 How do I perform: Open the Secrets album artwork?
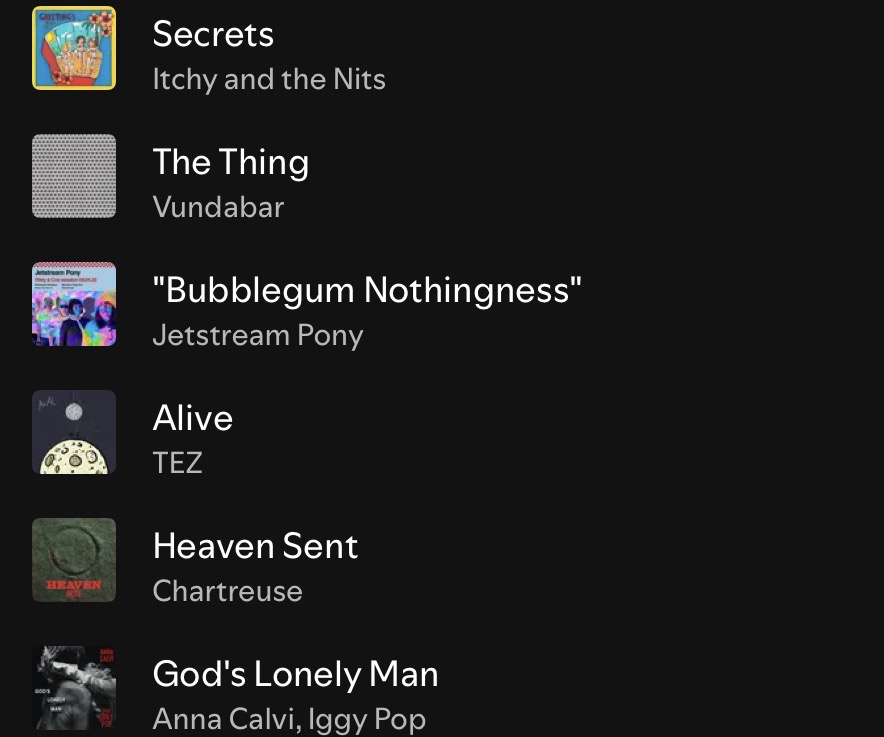coord(74,48)
